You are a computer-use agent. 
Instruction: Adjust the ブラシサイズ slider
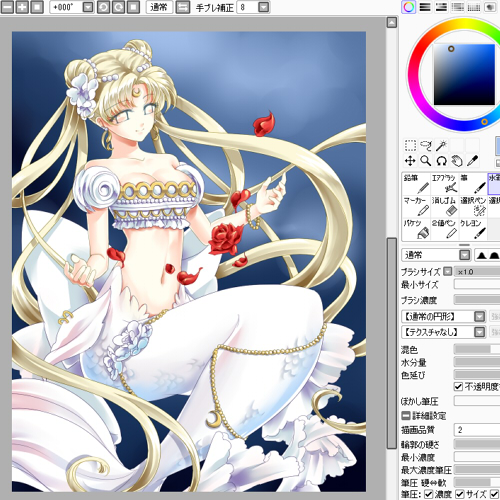tap(477, 272)
